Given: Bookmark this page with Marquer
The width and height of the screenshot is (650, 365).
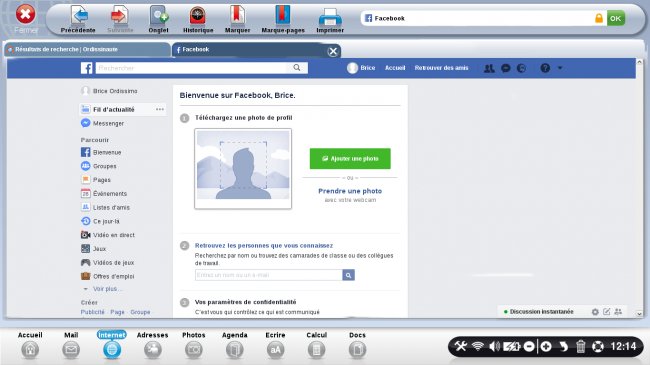Looking at the screenshot, I should click(x=238, y=19).
